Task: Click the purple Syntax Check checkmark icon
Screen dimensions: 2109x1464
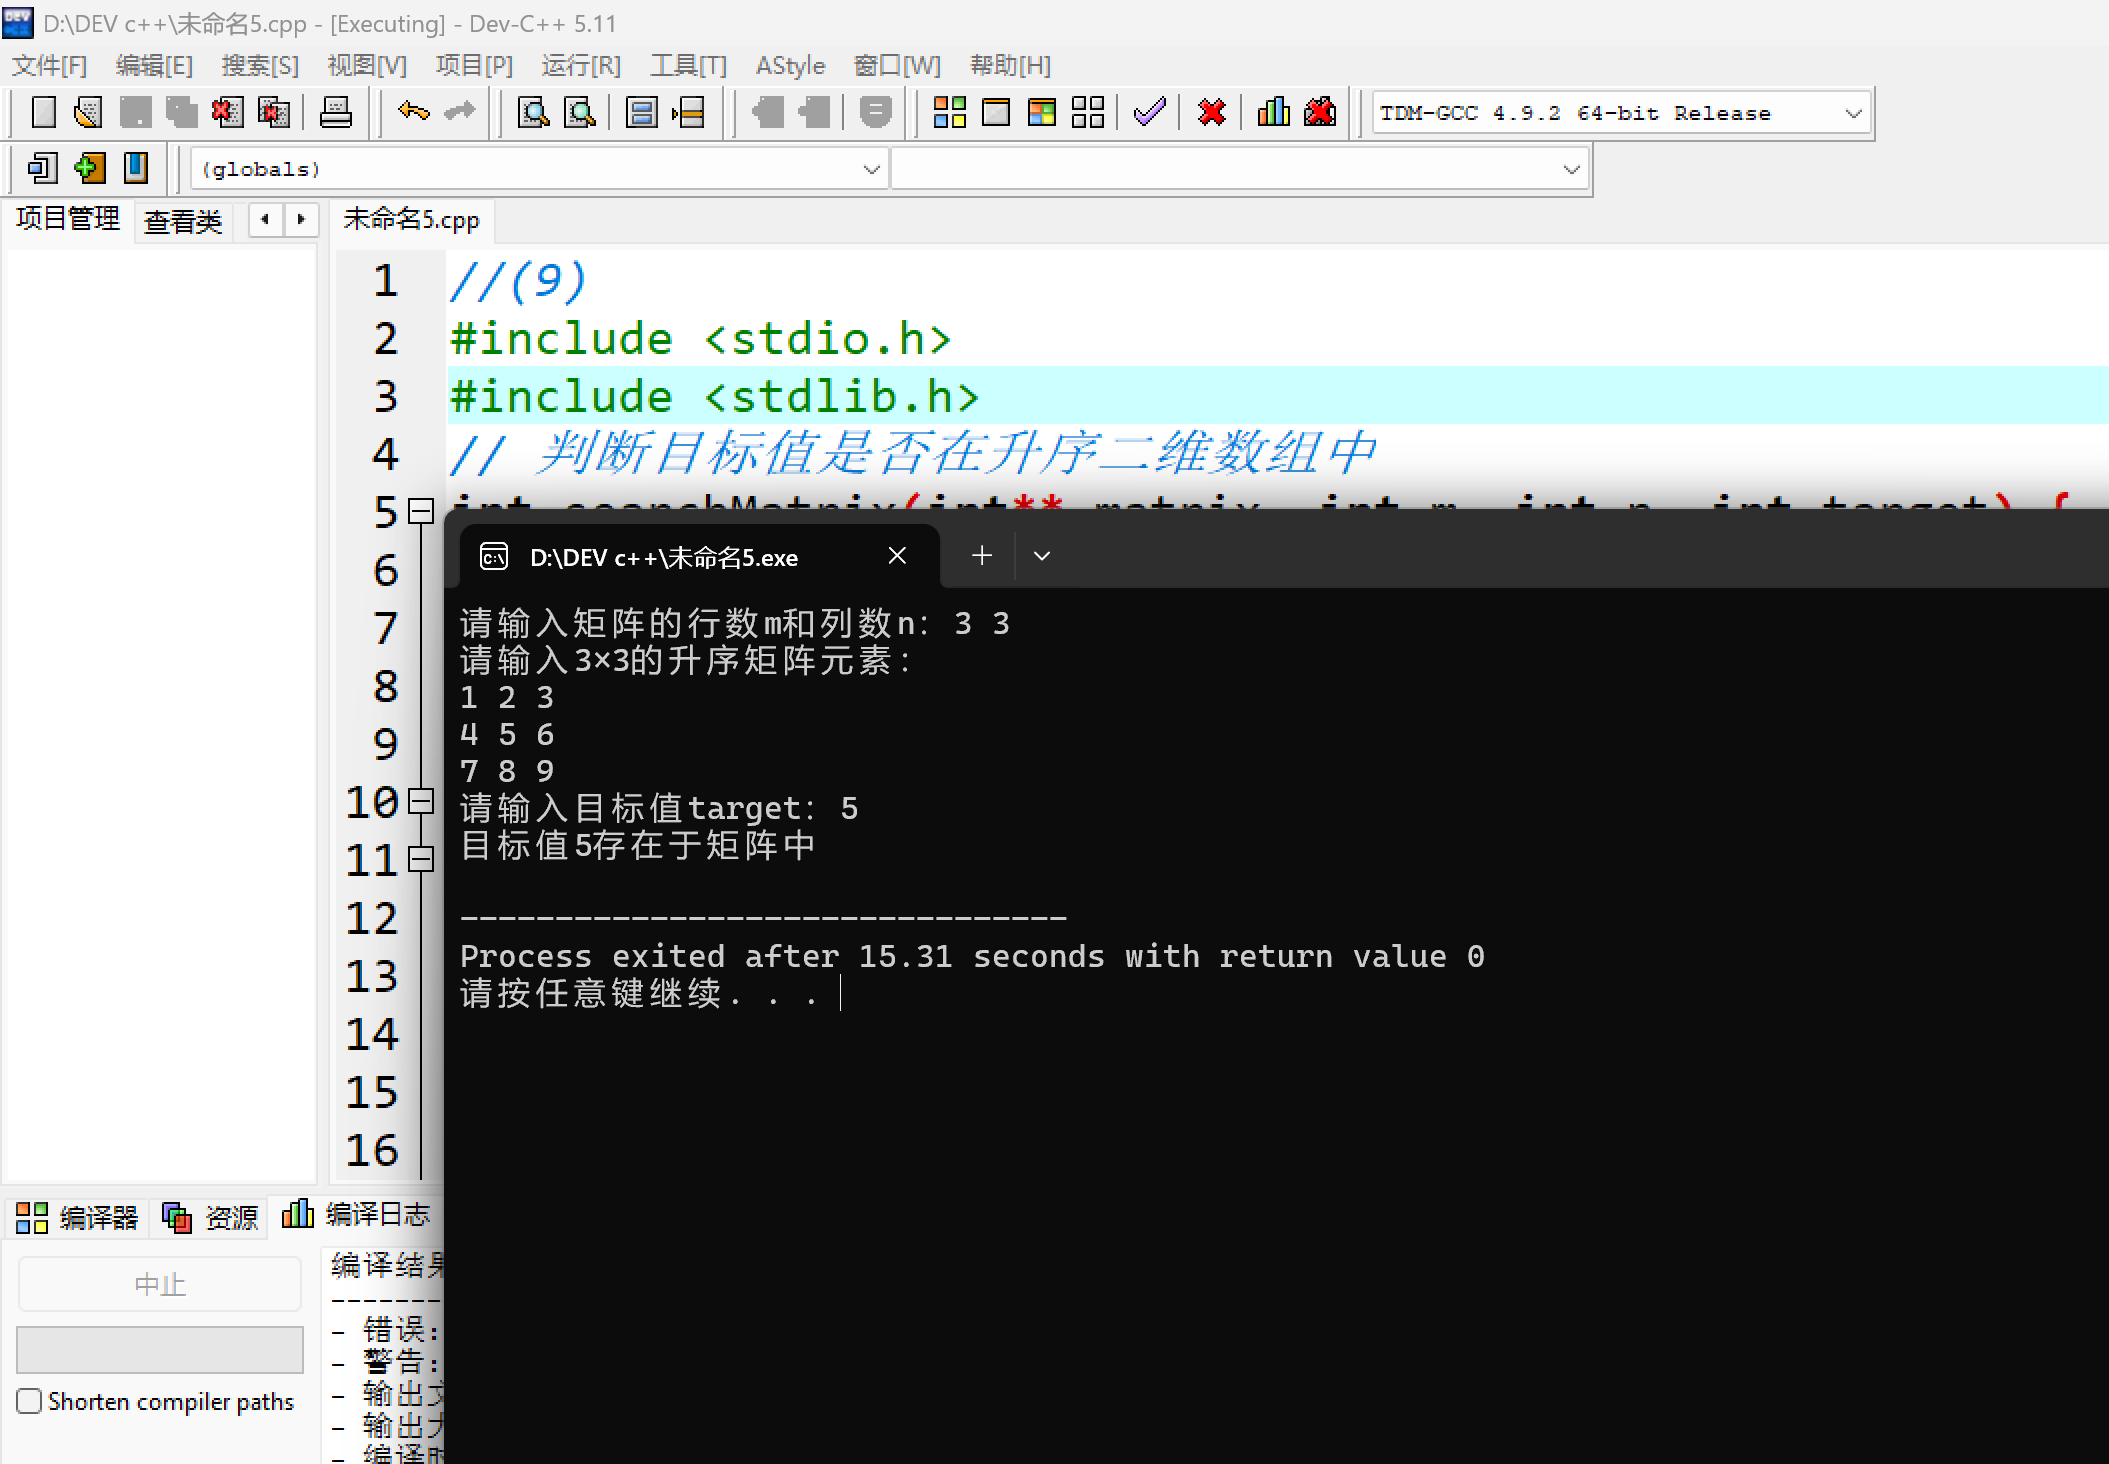Action: click(1149, 112)
